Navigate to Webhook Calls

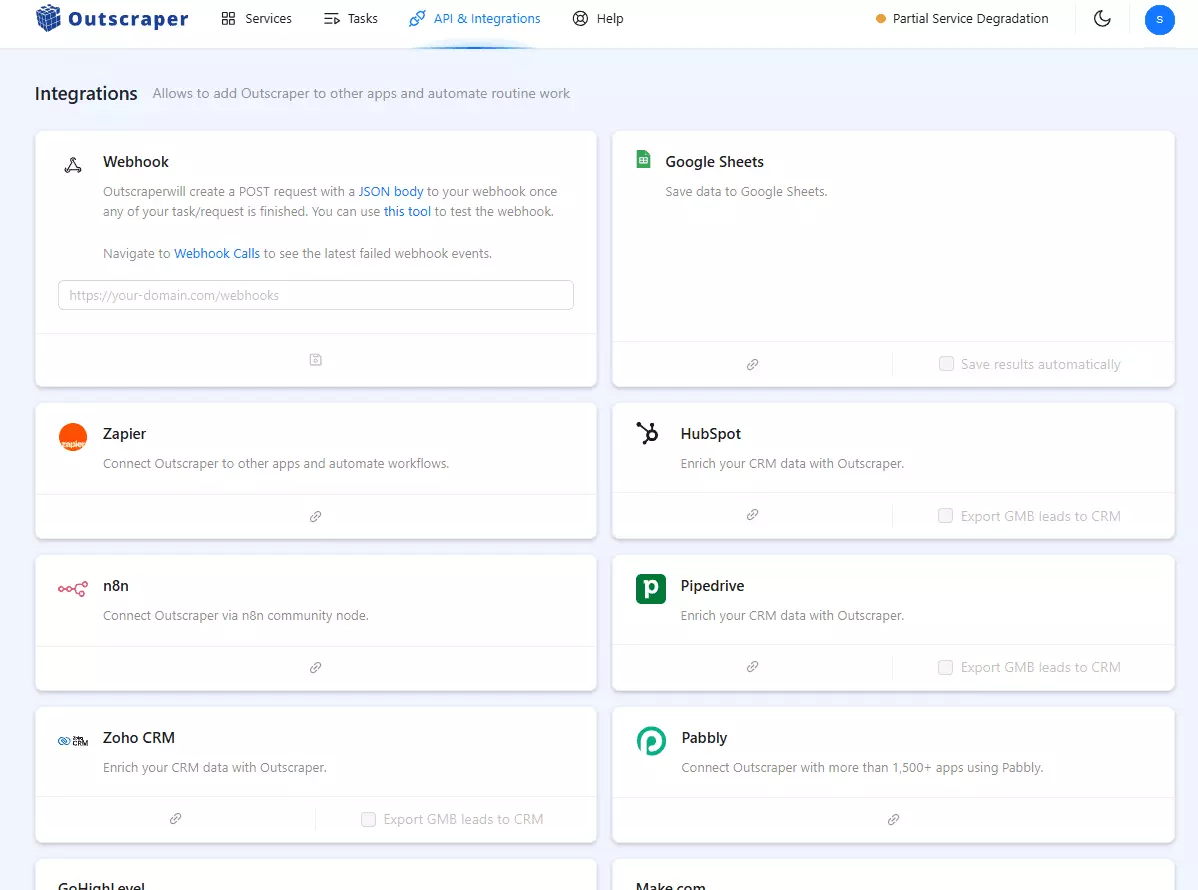click(216, 253)
